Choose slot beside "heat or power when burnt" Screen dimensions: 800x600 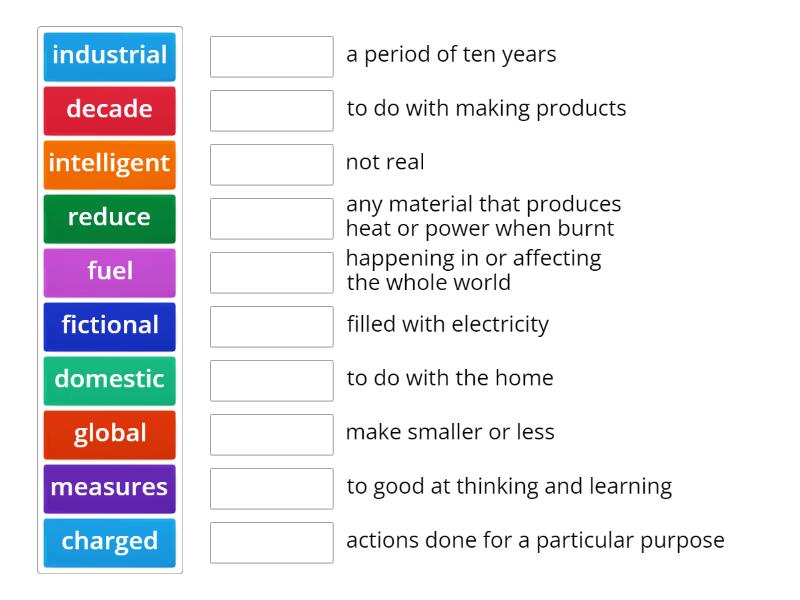point(272,218)
